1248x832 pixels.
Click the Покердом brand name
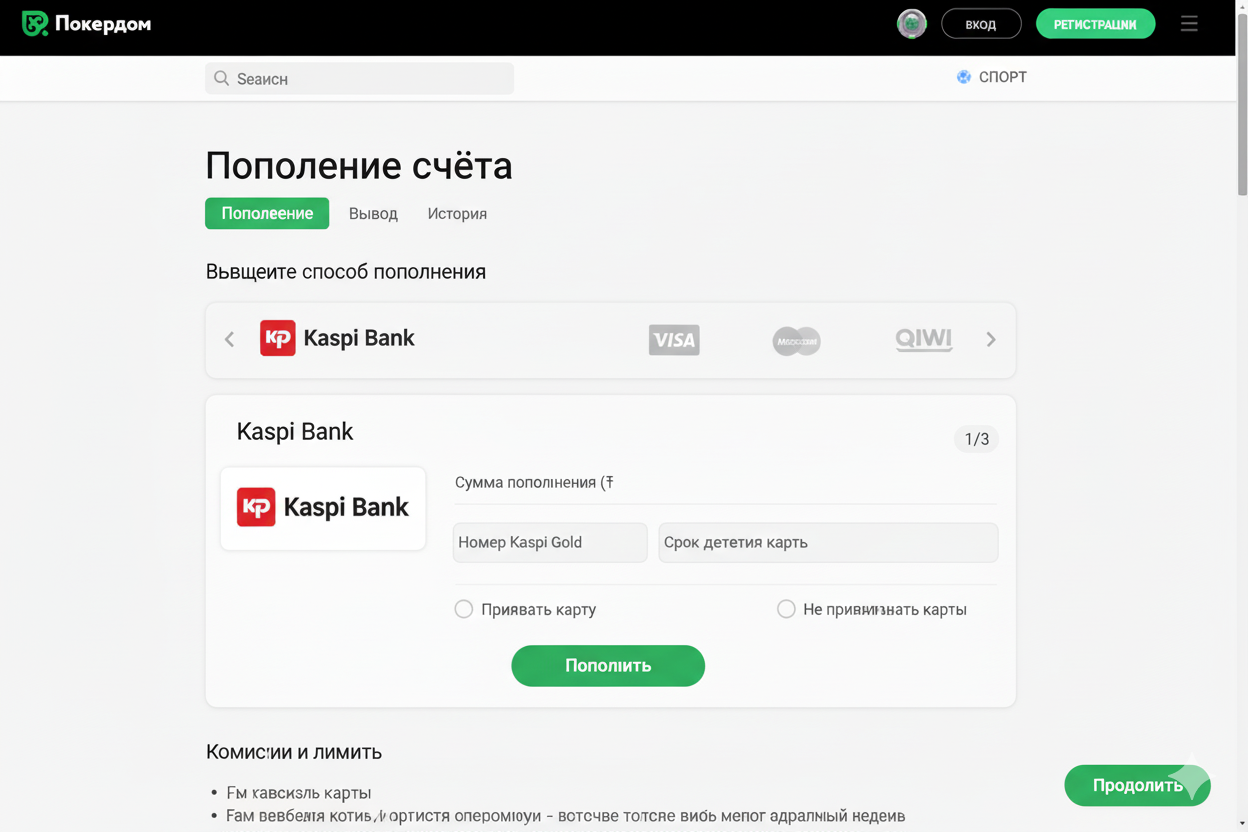[x=103, y=24]
